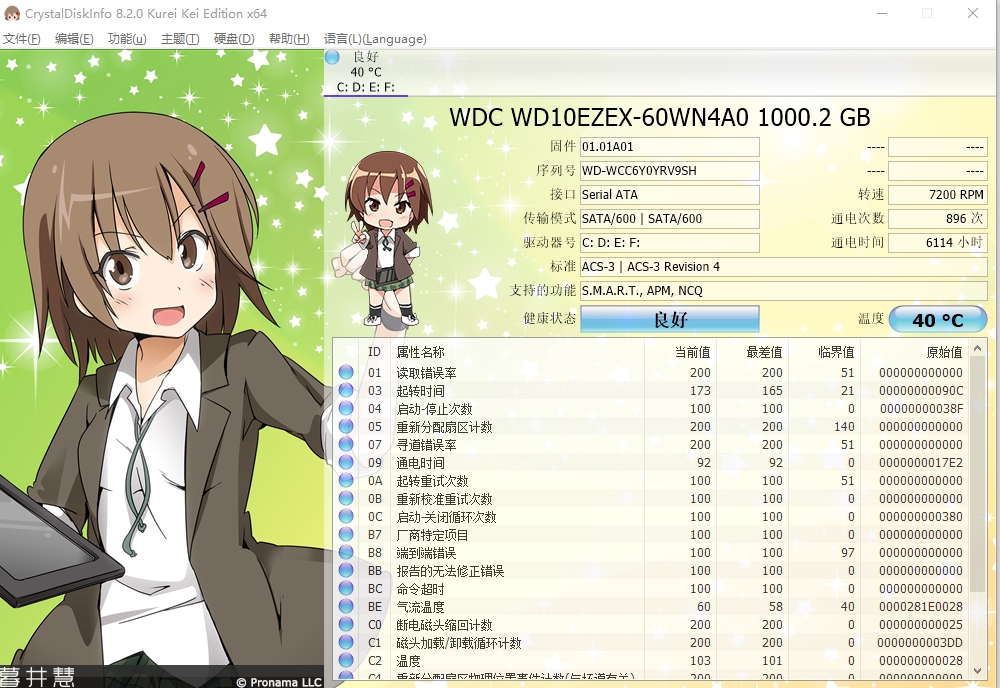1000x688 pixels.
Task: Click the 接口 field showing Serial ATA
Action: pos(670,194)
